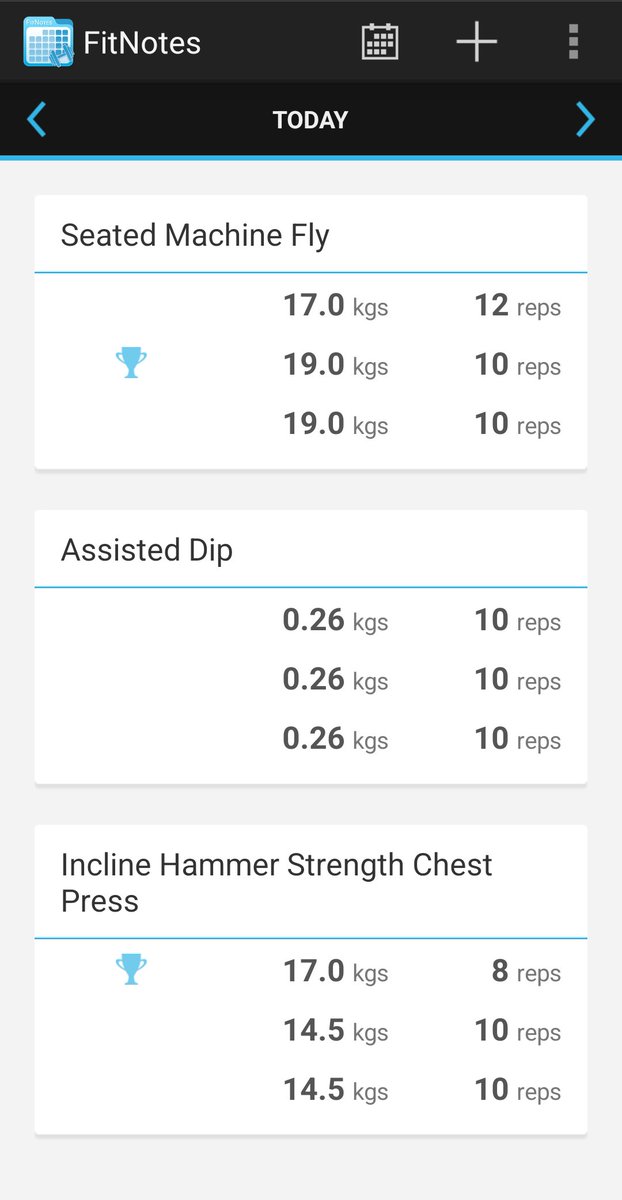The height and width of the screenshot is (1200, 622).
Task: Select first Assisted Dip 0.26 kgs set
Action: click(311, 620)
